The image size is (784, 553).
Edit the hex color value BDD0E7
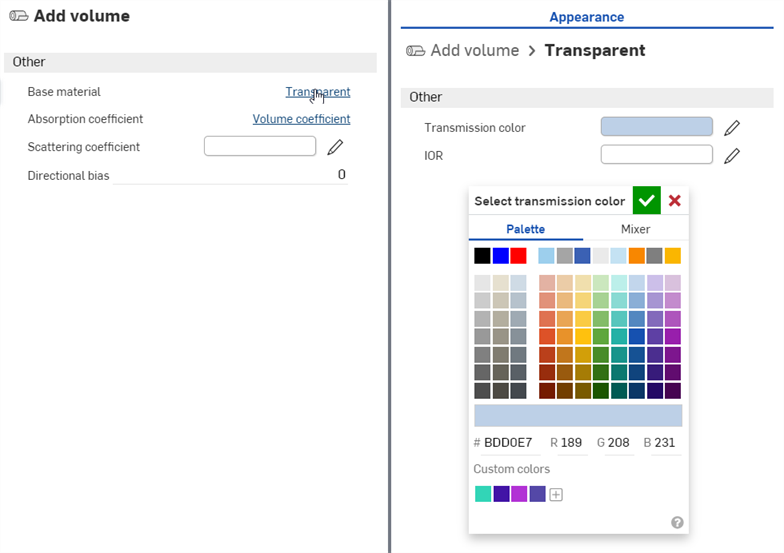point(510,443)
